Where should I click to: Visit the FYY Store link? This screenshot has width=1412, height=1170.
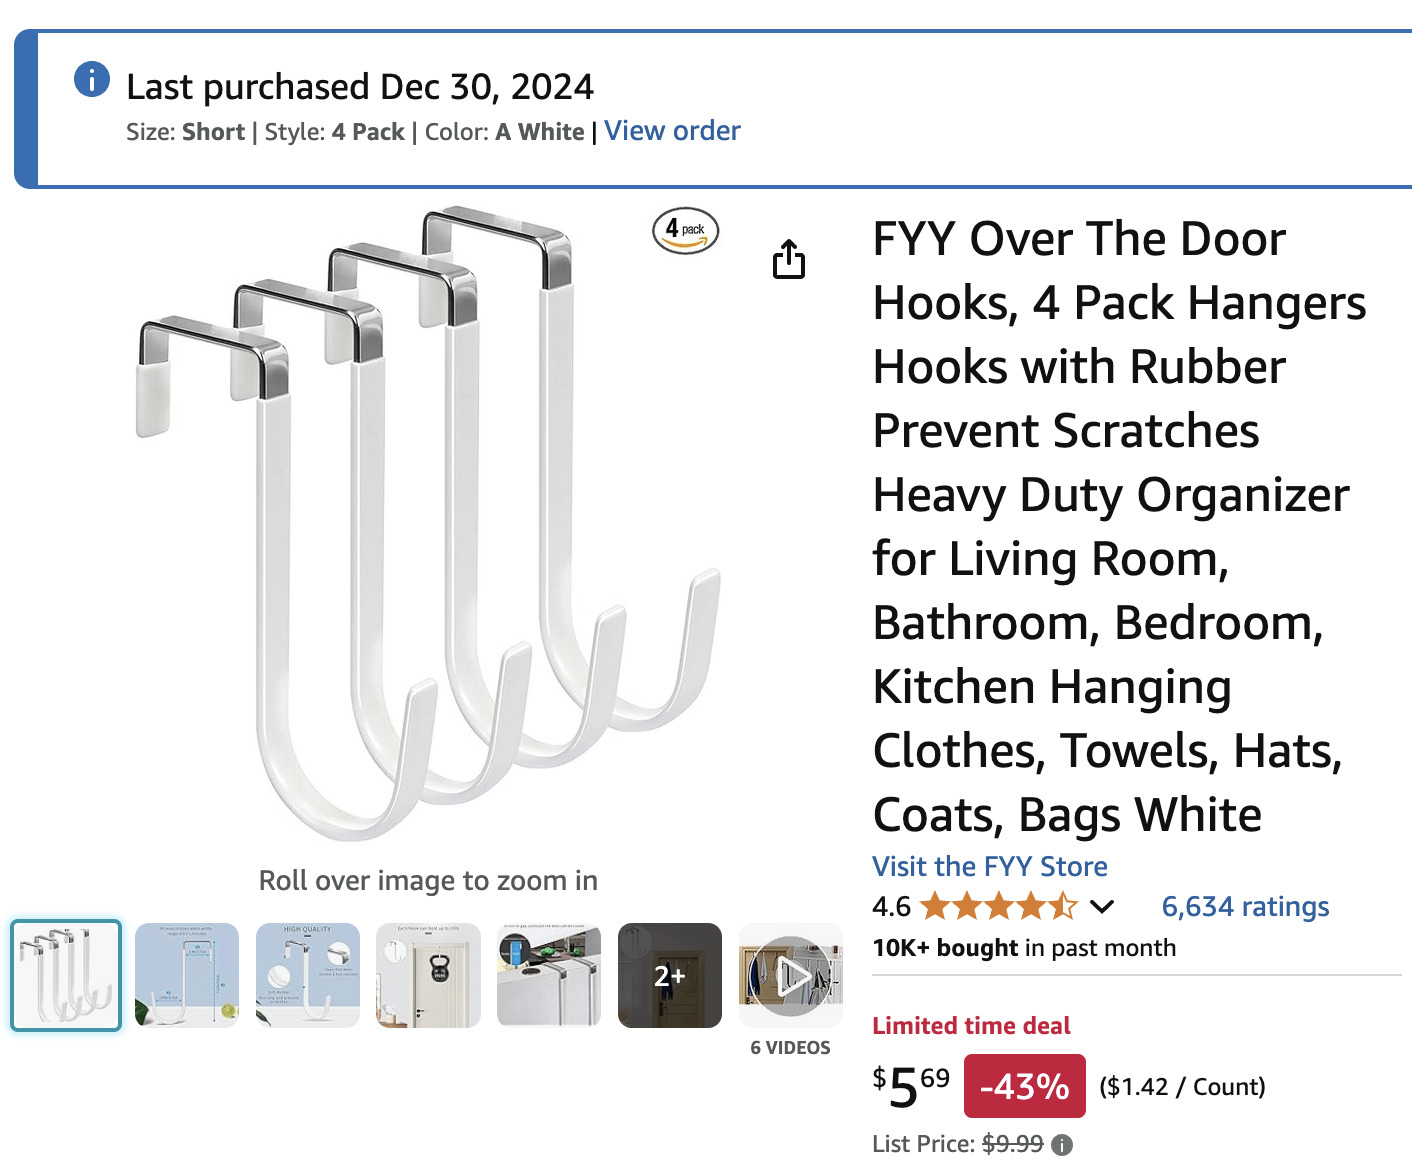point(989,866)
